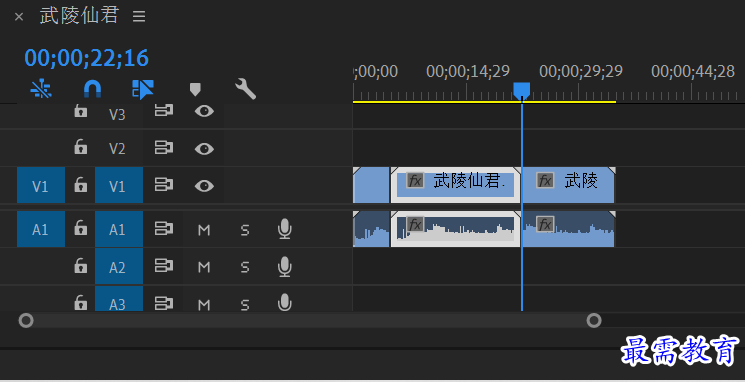Click left zoom scrollbar handle
The width and height of the screenshot is (745, 382).
pos(26,321)
